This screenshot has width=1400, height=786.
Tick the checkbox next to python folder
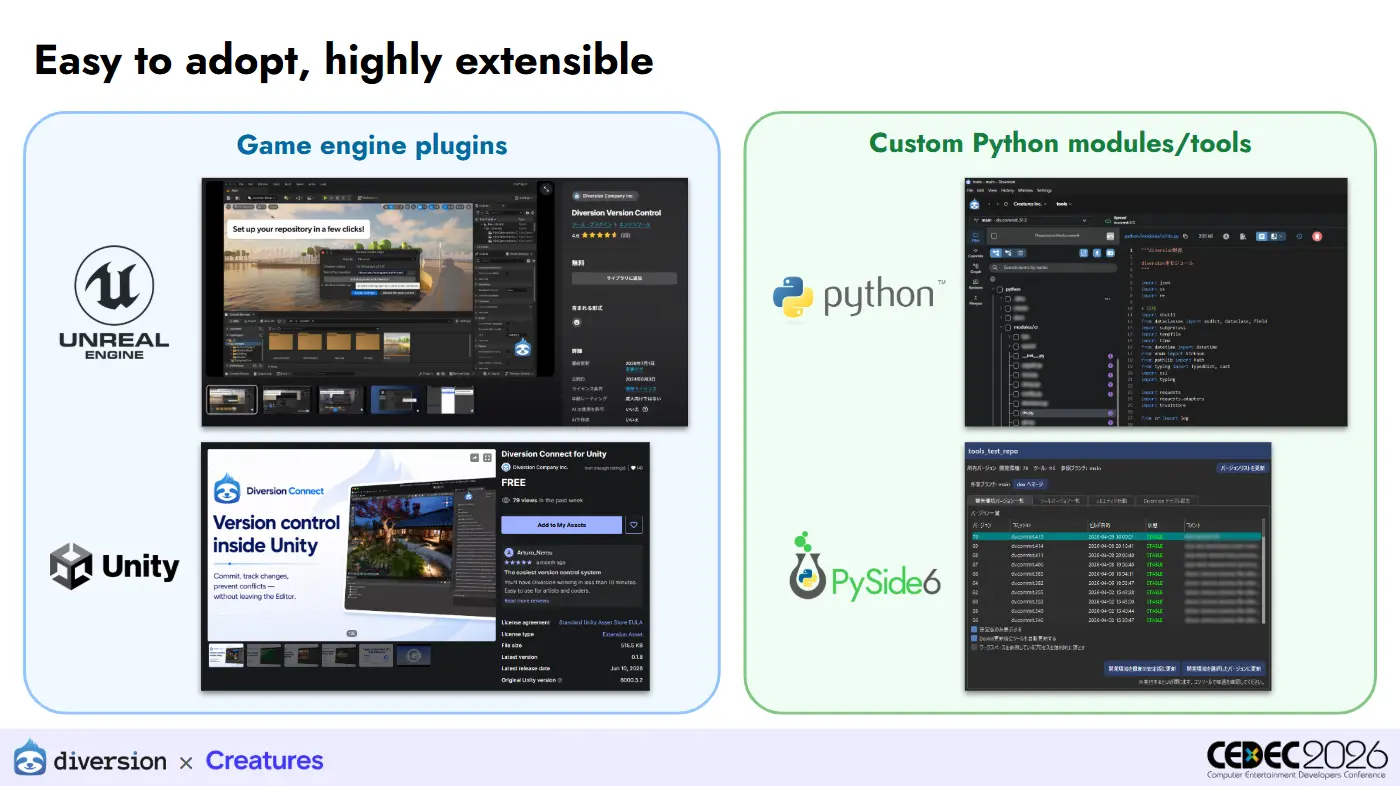pos(1000,289)
